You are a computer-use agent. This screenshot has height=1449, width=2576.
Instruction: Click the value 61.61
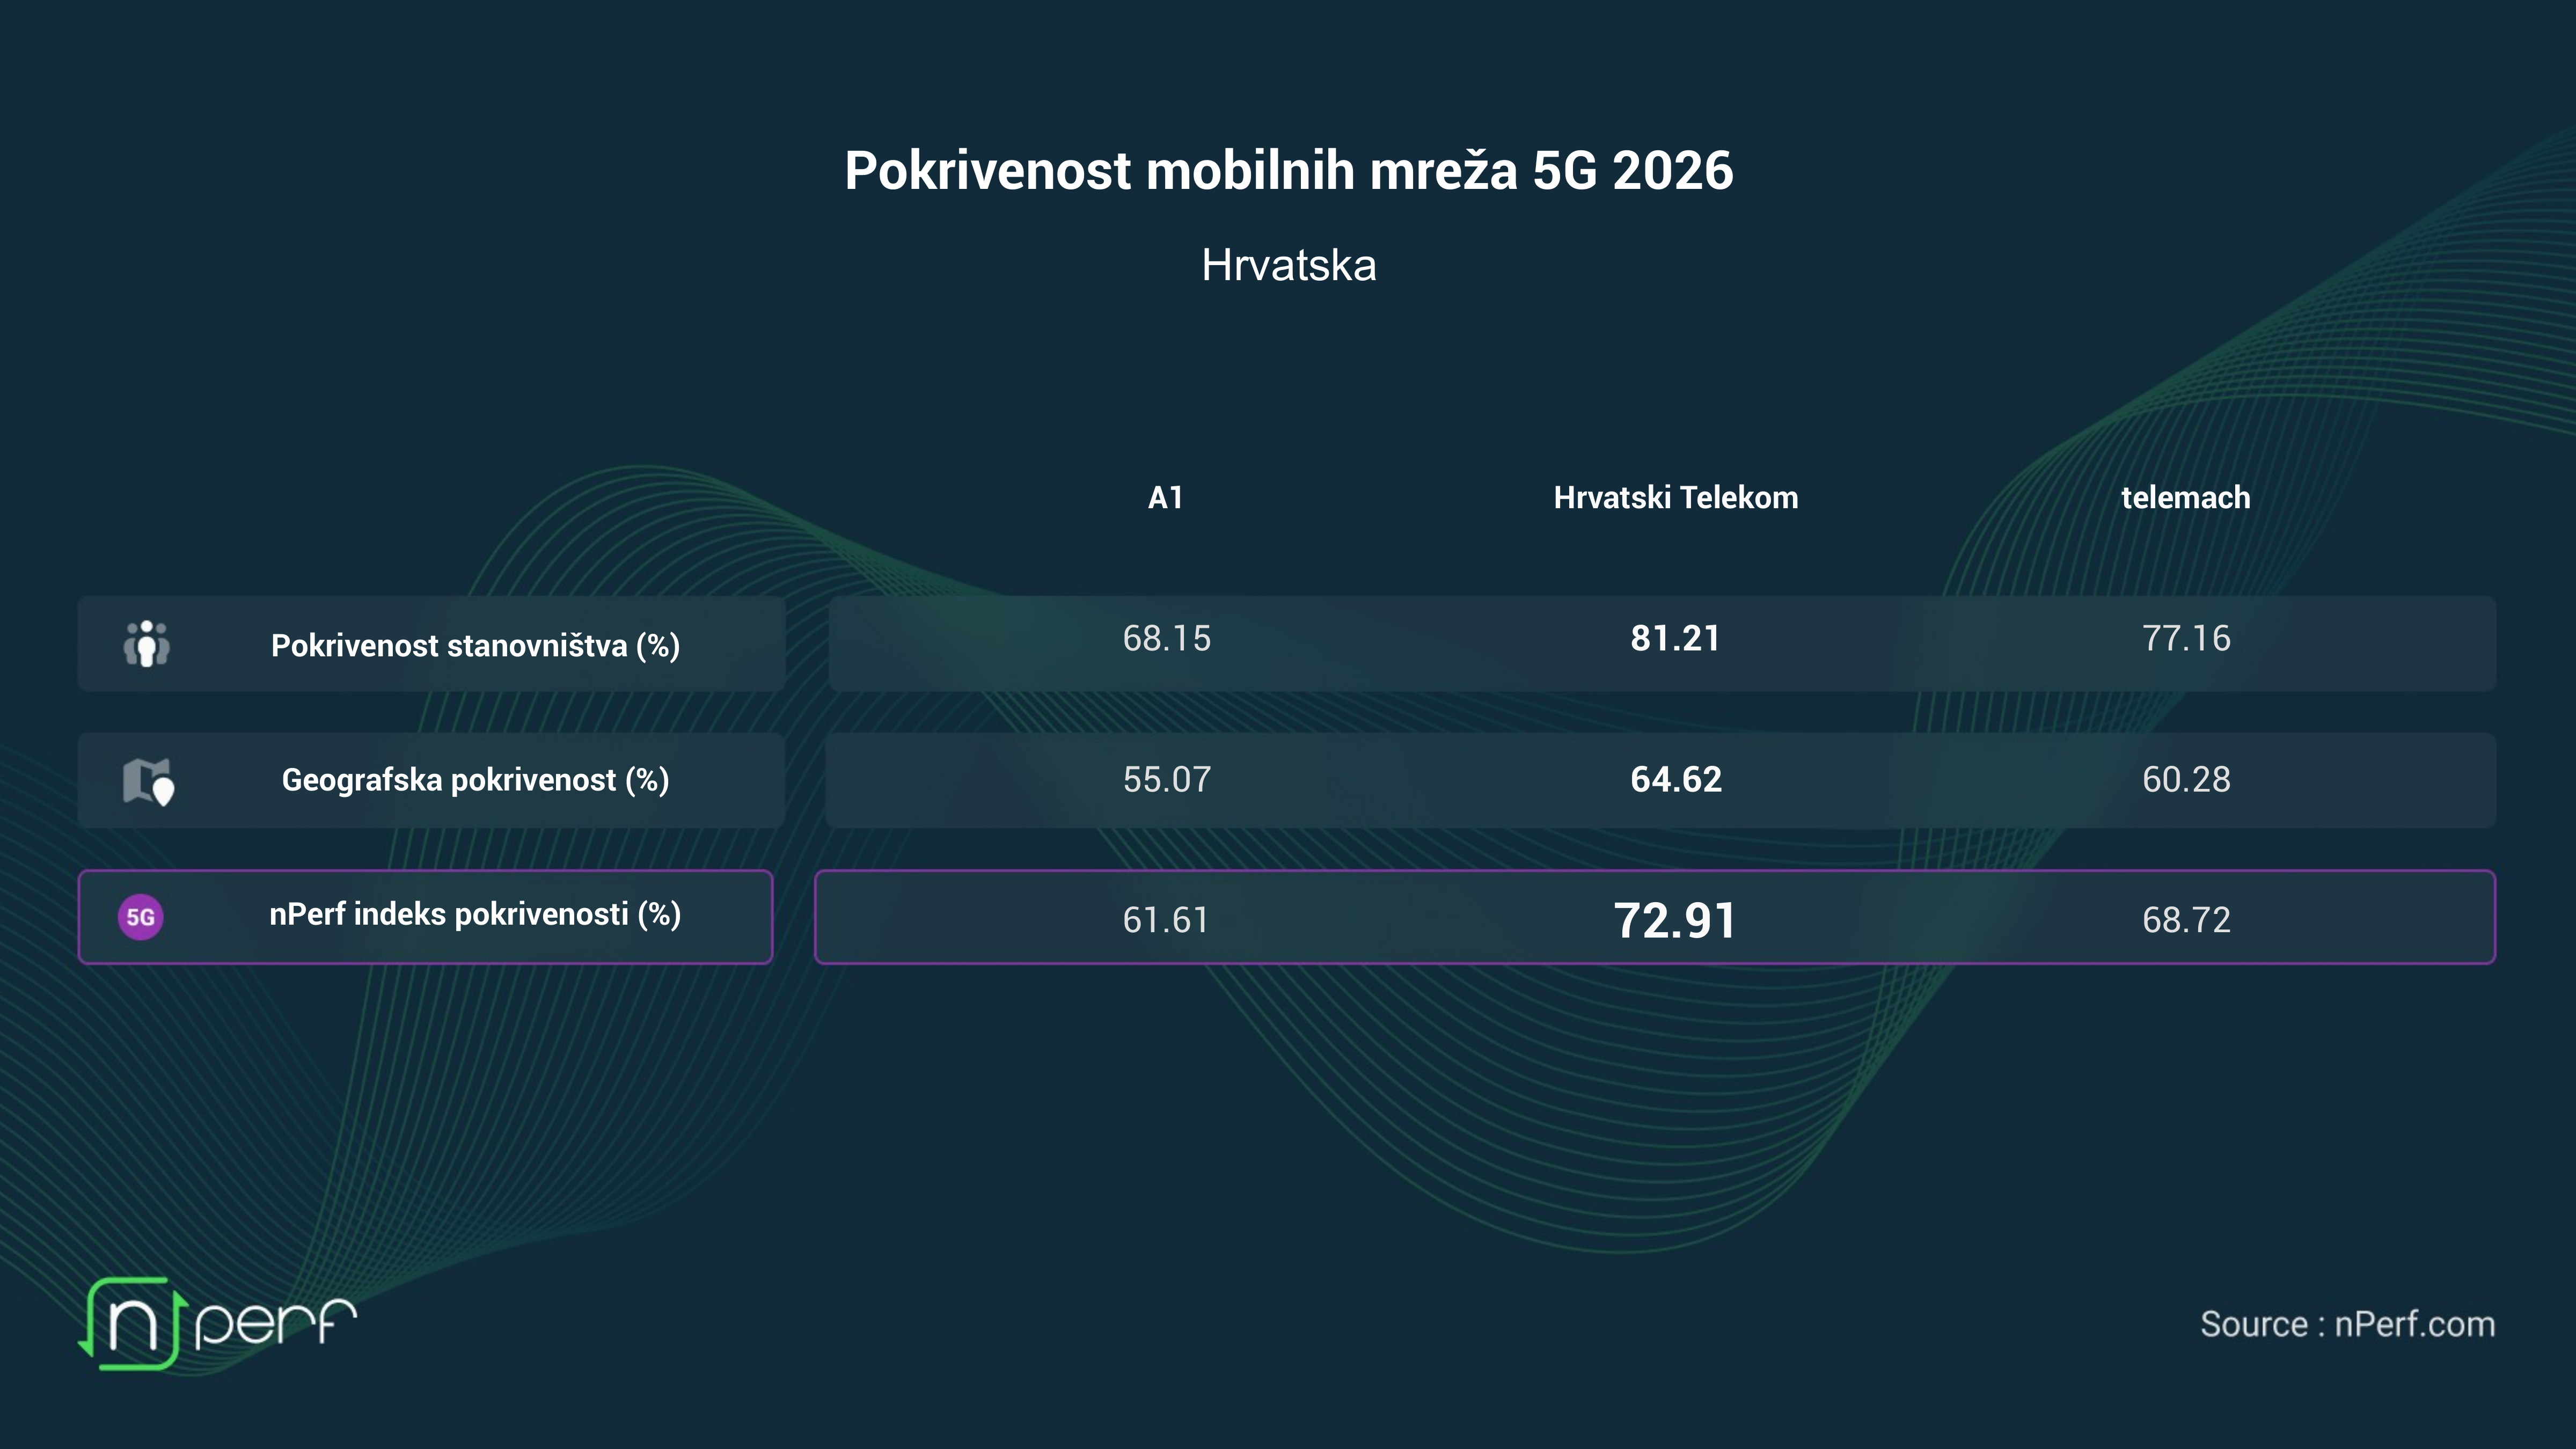pos(1166,920)
